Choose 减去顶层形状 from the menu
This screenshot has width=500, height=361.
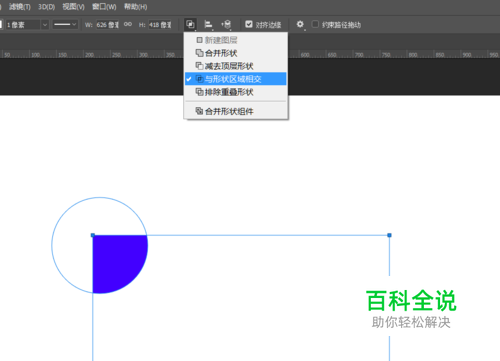pos(236,66)
